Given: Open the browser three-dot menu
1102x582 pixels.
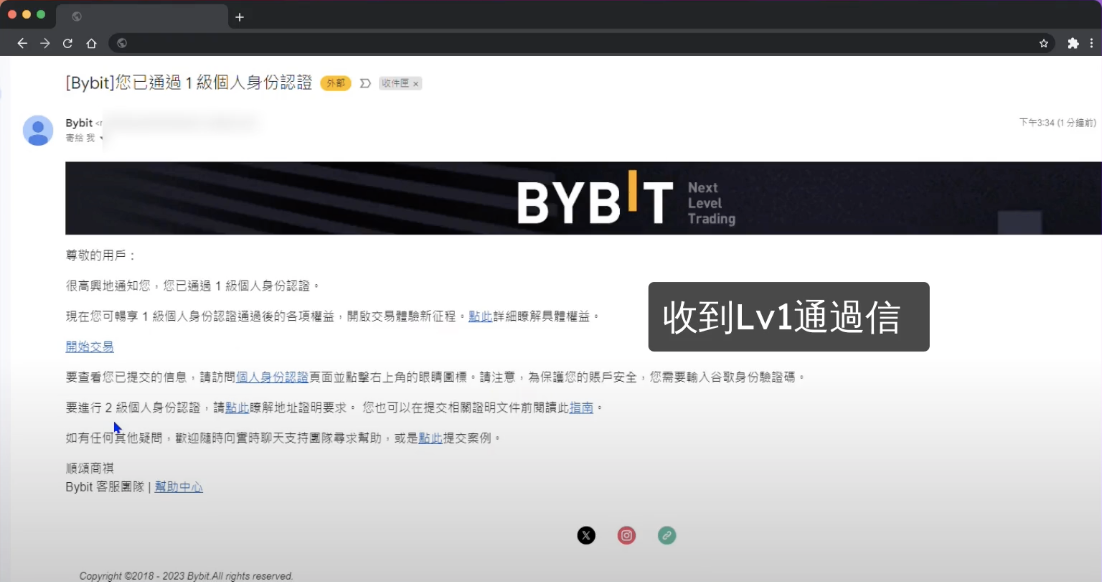Looking at the screenshot, I should pyautogui.click(x=1091, y=44).
